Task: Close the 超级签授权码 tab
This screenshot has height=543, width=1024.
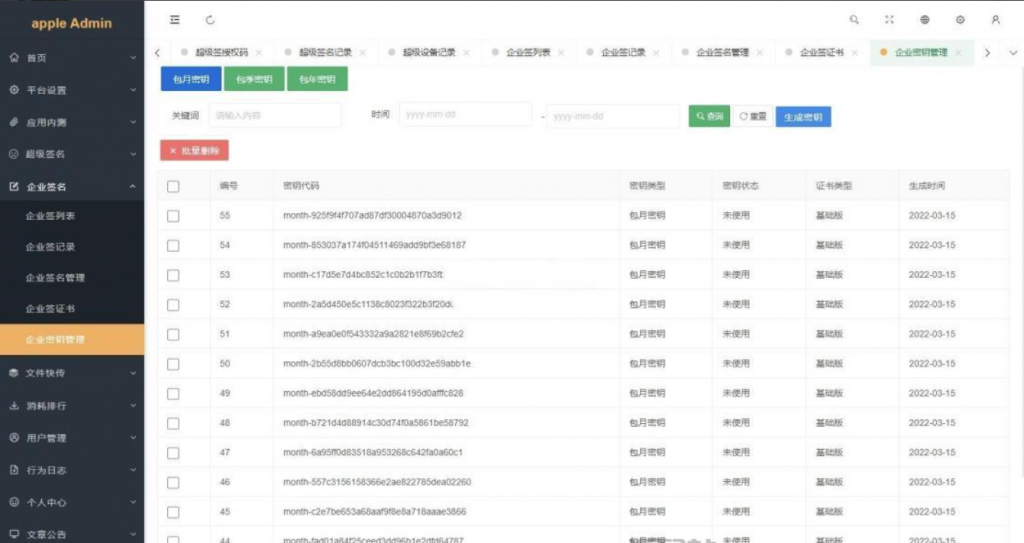Action: pyautogui.click(x=259, y=52)
